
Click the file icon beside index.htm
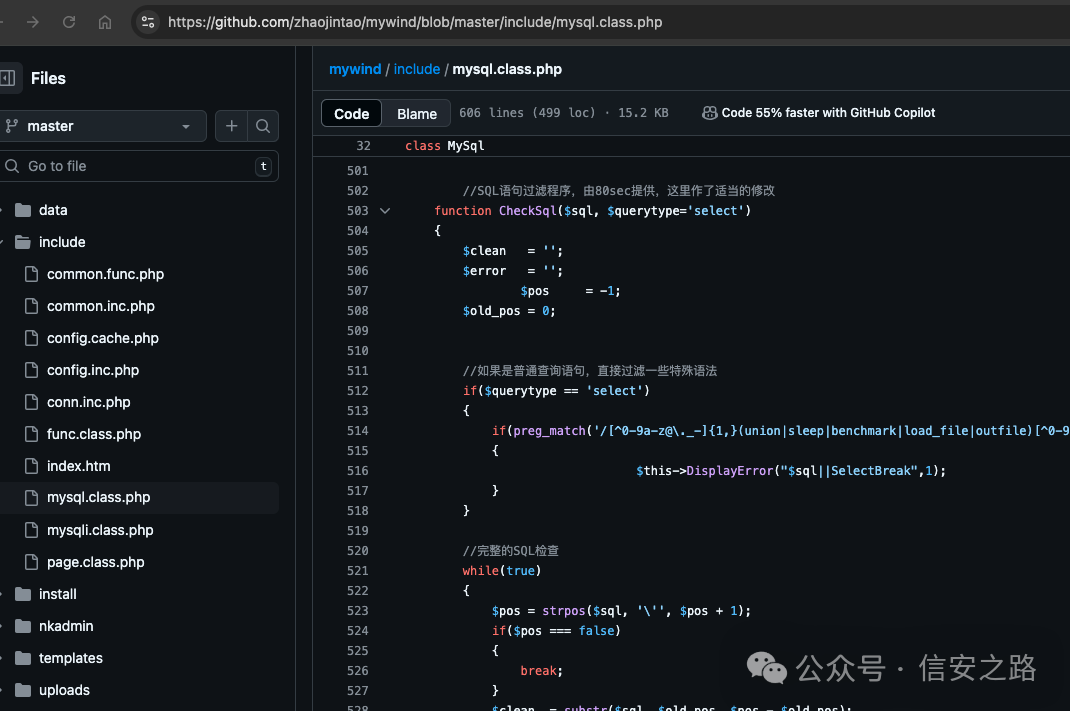(x=31, y=466)
